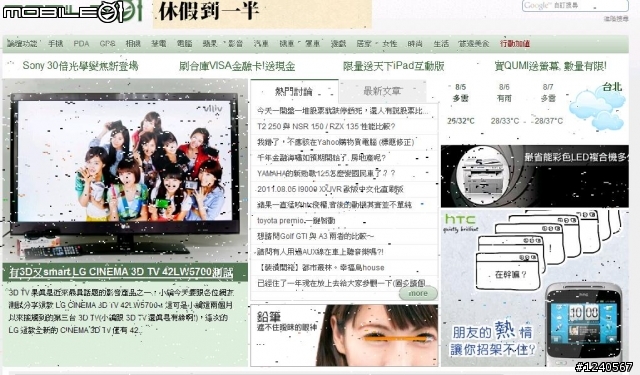
Task: Open the 遊戲 category
Action: pyautogui.click(x=338, y=43)
